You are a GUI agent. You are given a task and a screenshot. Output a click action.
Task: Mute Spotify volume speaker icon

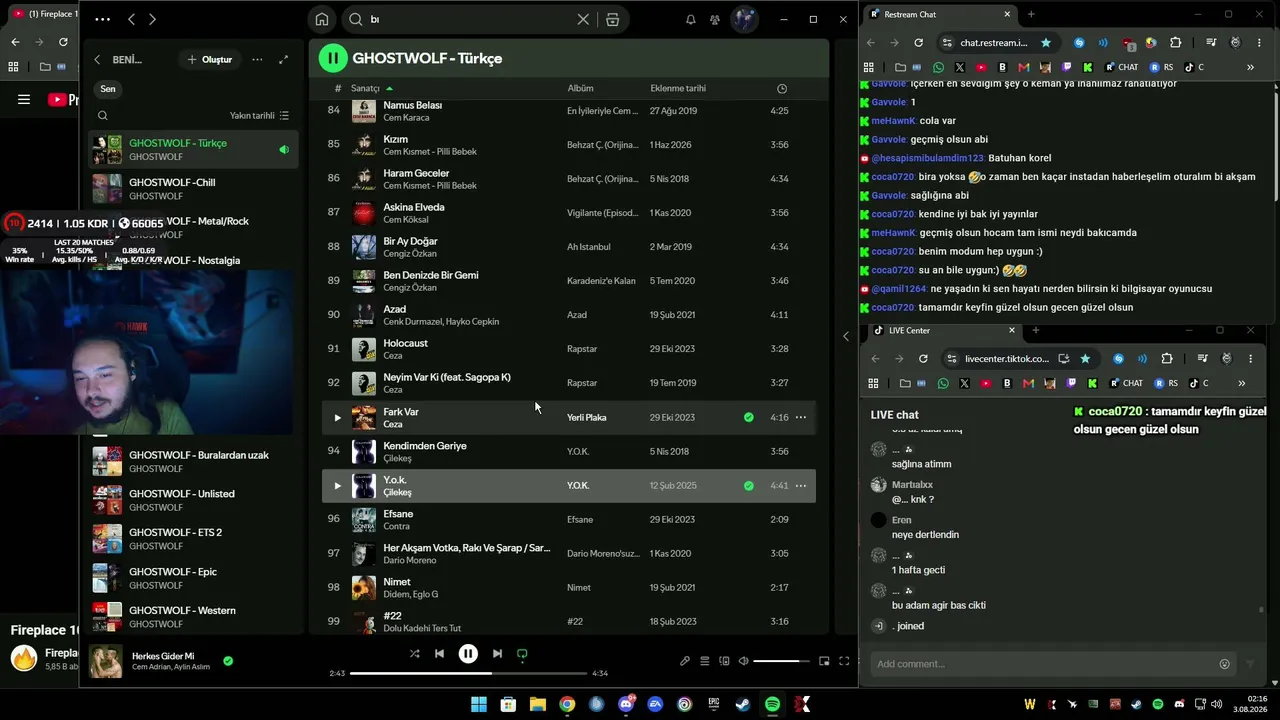pyautogui.click(x=744, y=661)
